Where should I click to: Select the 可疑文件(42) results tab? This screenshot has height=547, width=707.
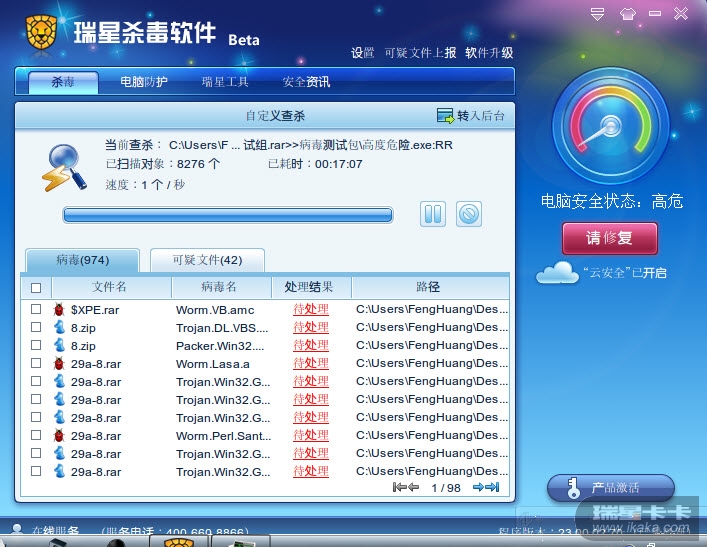coord(207,260)
